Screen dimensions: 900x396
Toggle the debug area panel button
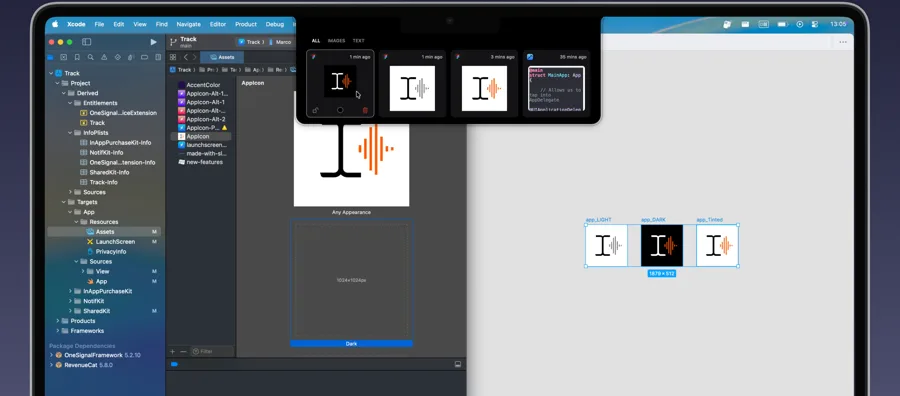[x=457, y=364]
